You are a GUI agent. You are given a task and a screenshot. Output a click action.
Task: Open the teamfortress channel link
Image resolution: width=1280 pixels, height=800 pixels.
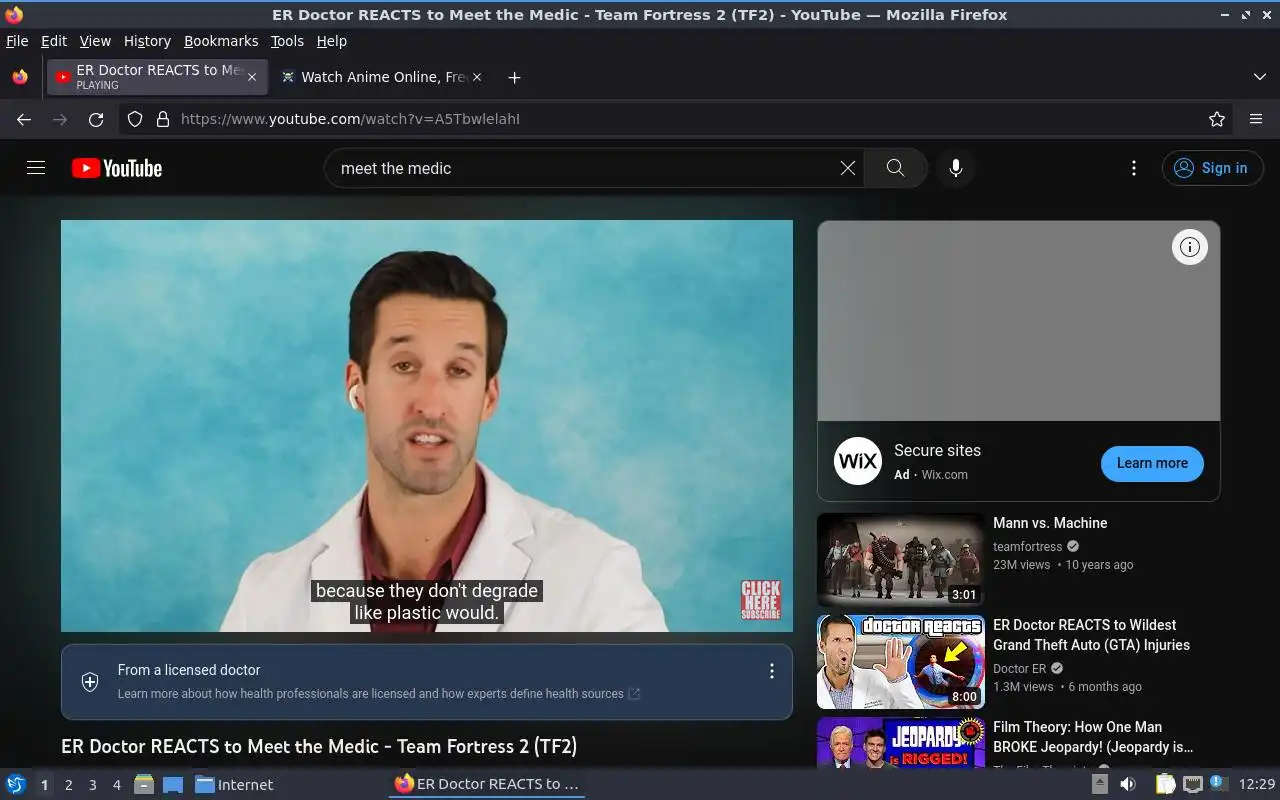1027,546
